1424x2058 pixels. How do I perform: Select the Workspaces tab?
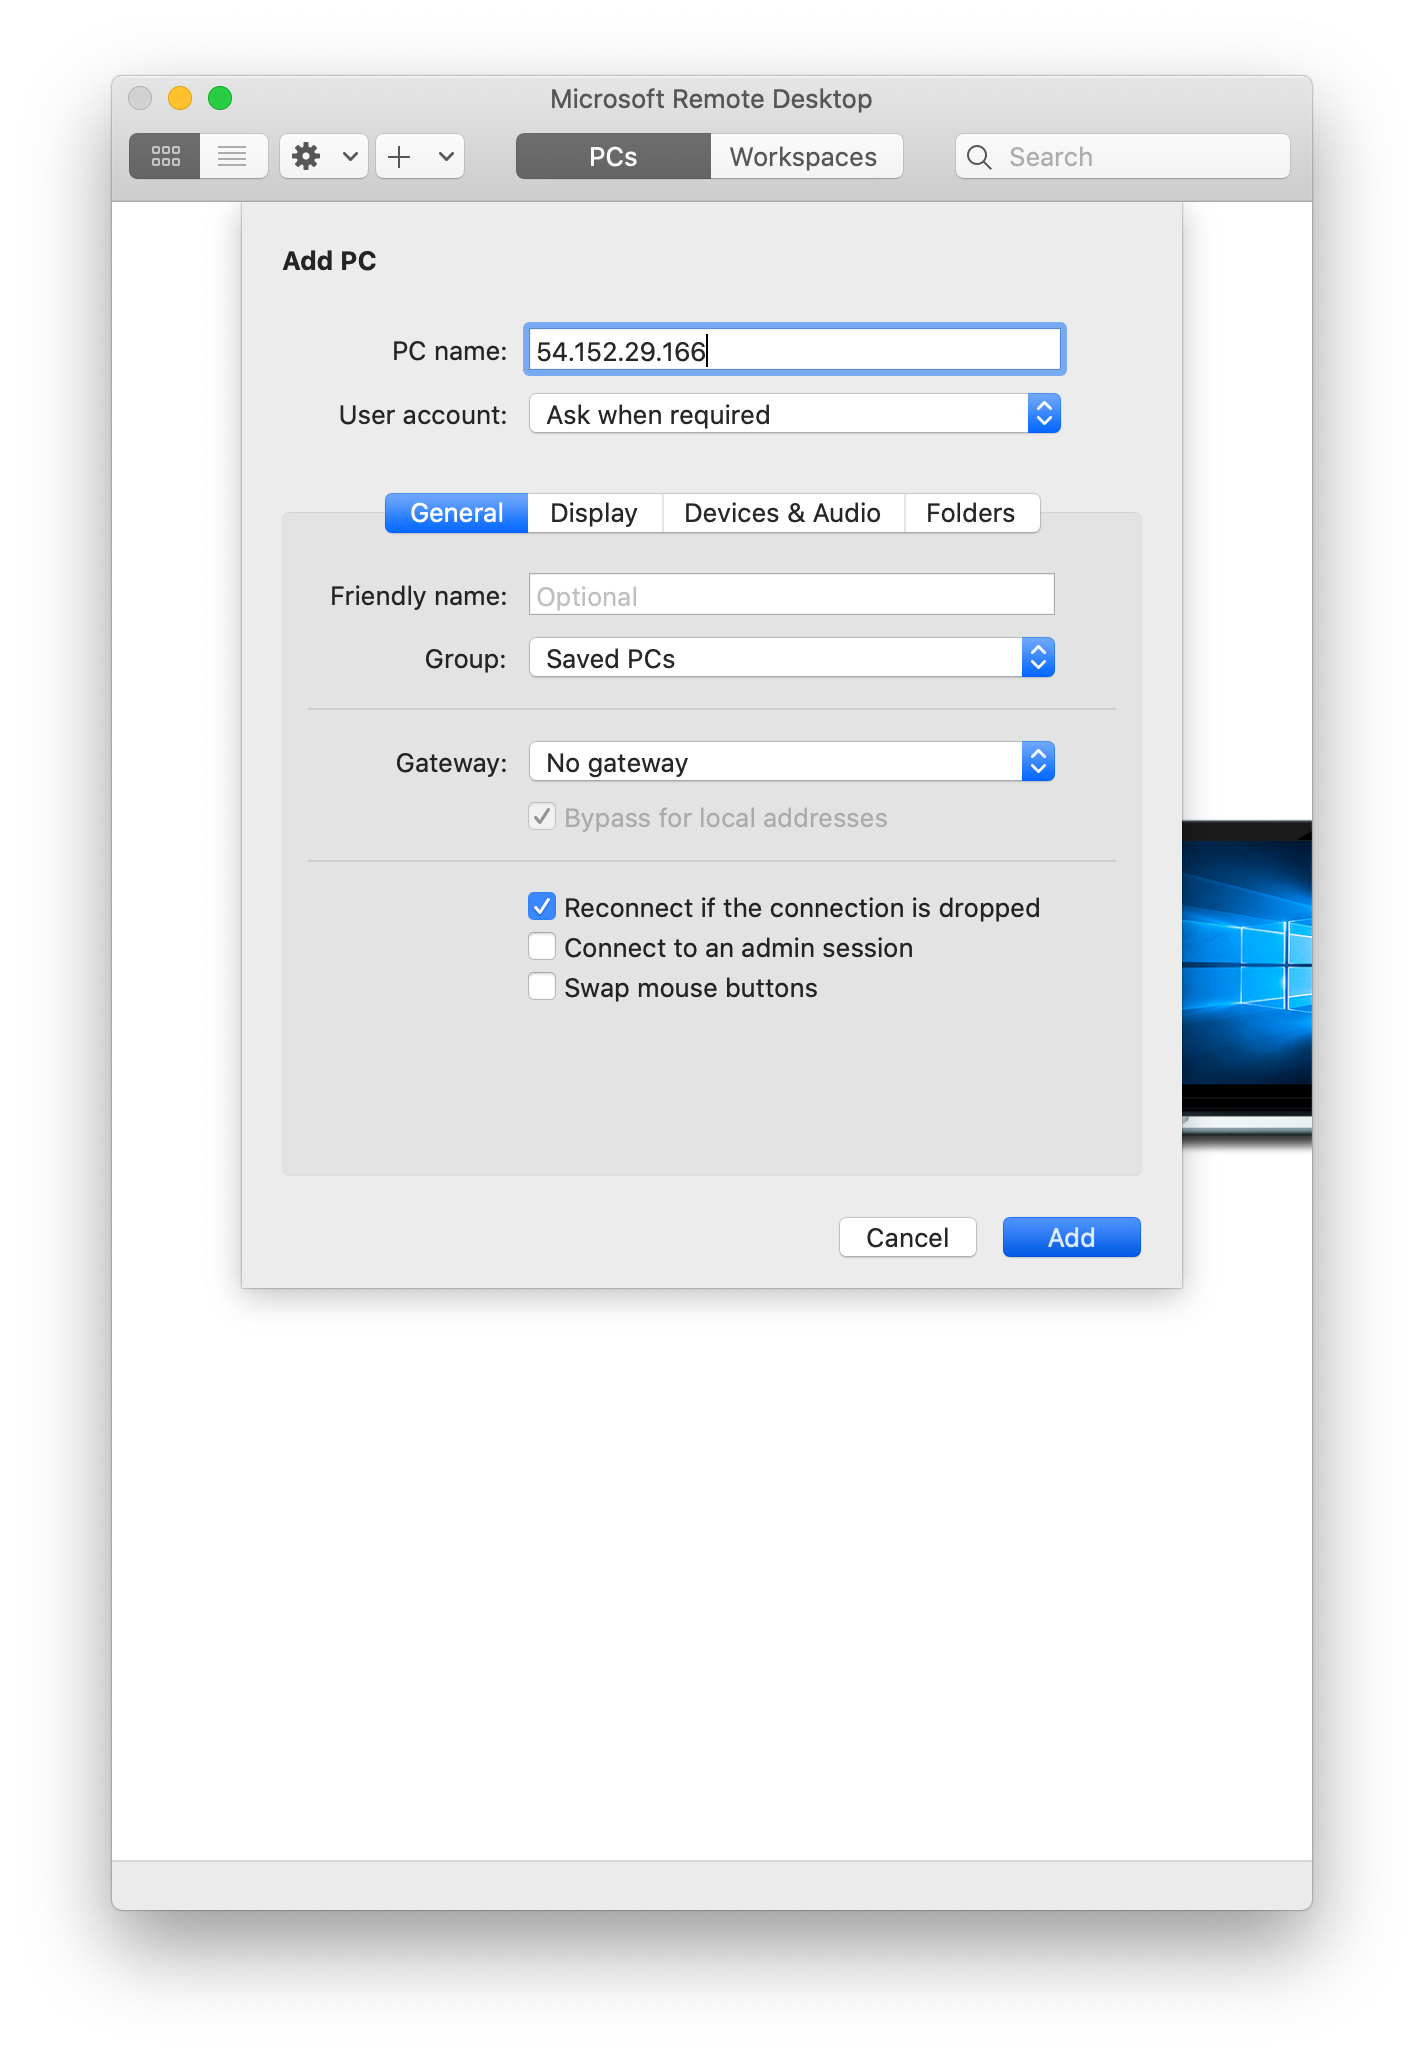(805, 156)
